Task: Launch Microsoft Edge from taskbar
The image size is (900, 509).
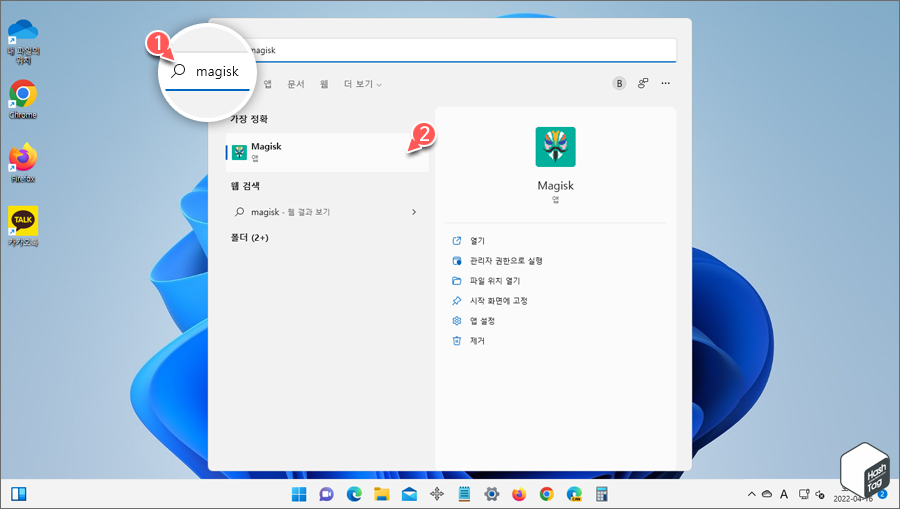Action: click(354, 494)
